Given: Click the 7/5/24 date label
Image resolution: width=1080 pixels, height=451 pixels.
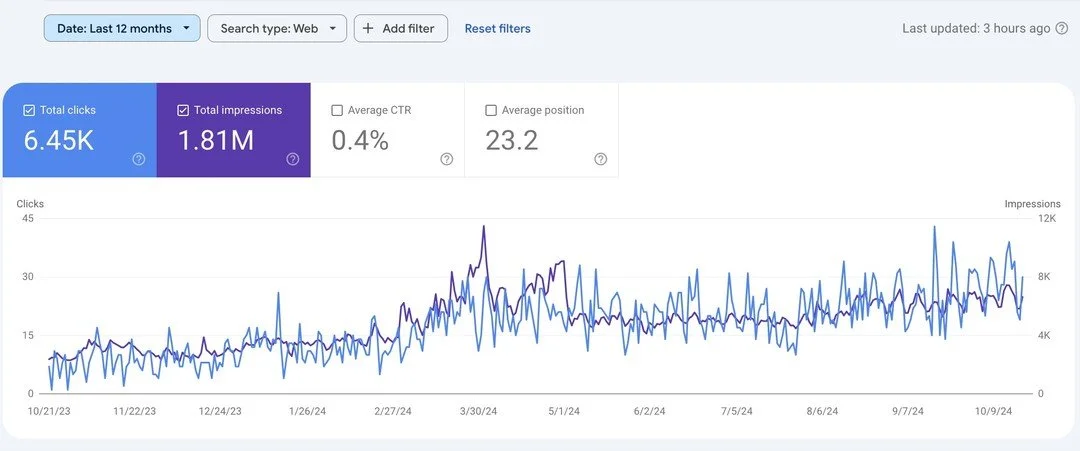Looking at the screenshot, I should [x=737, y=411].
